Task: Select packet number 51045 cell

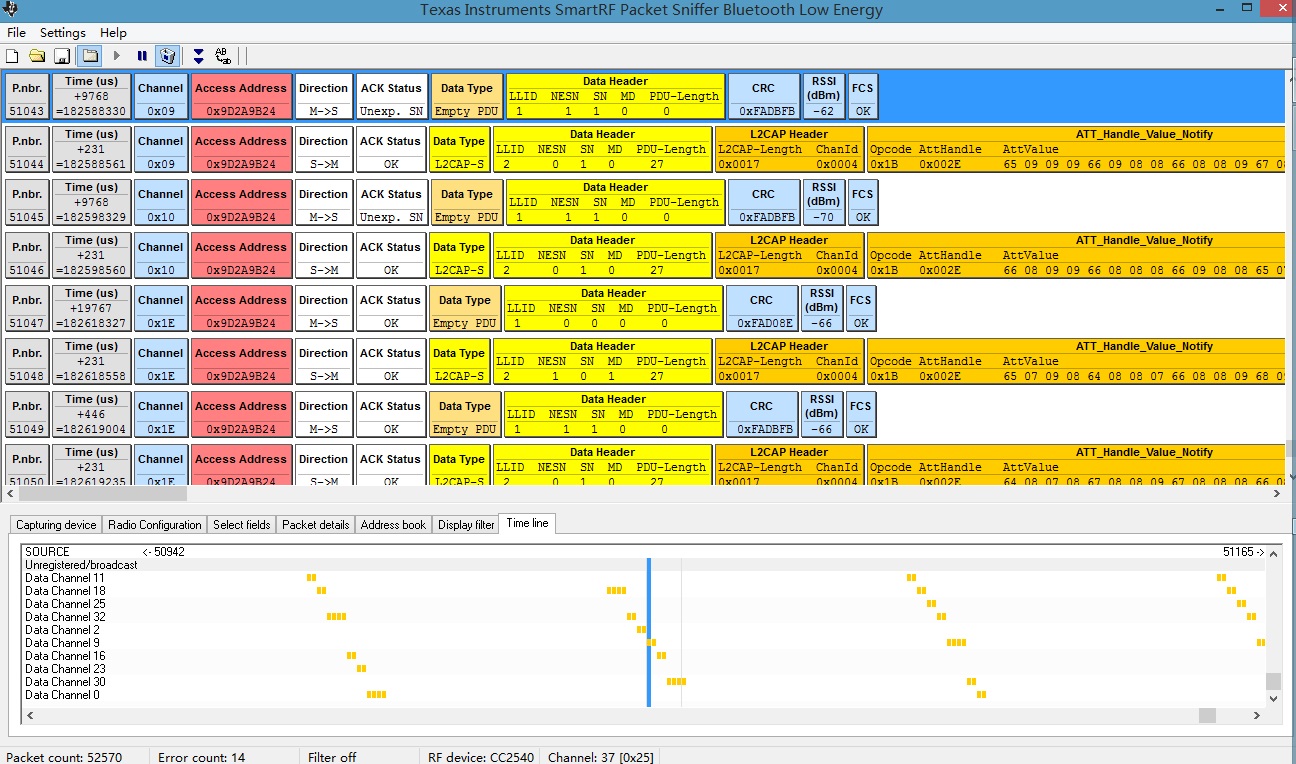Action: (27, 203)
